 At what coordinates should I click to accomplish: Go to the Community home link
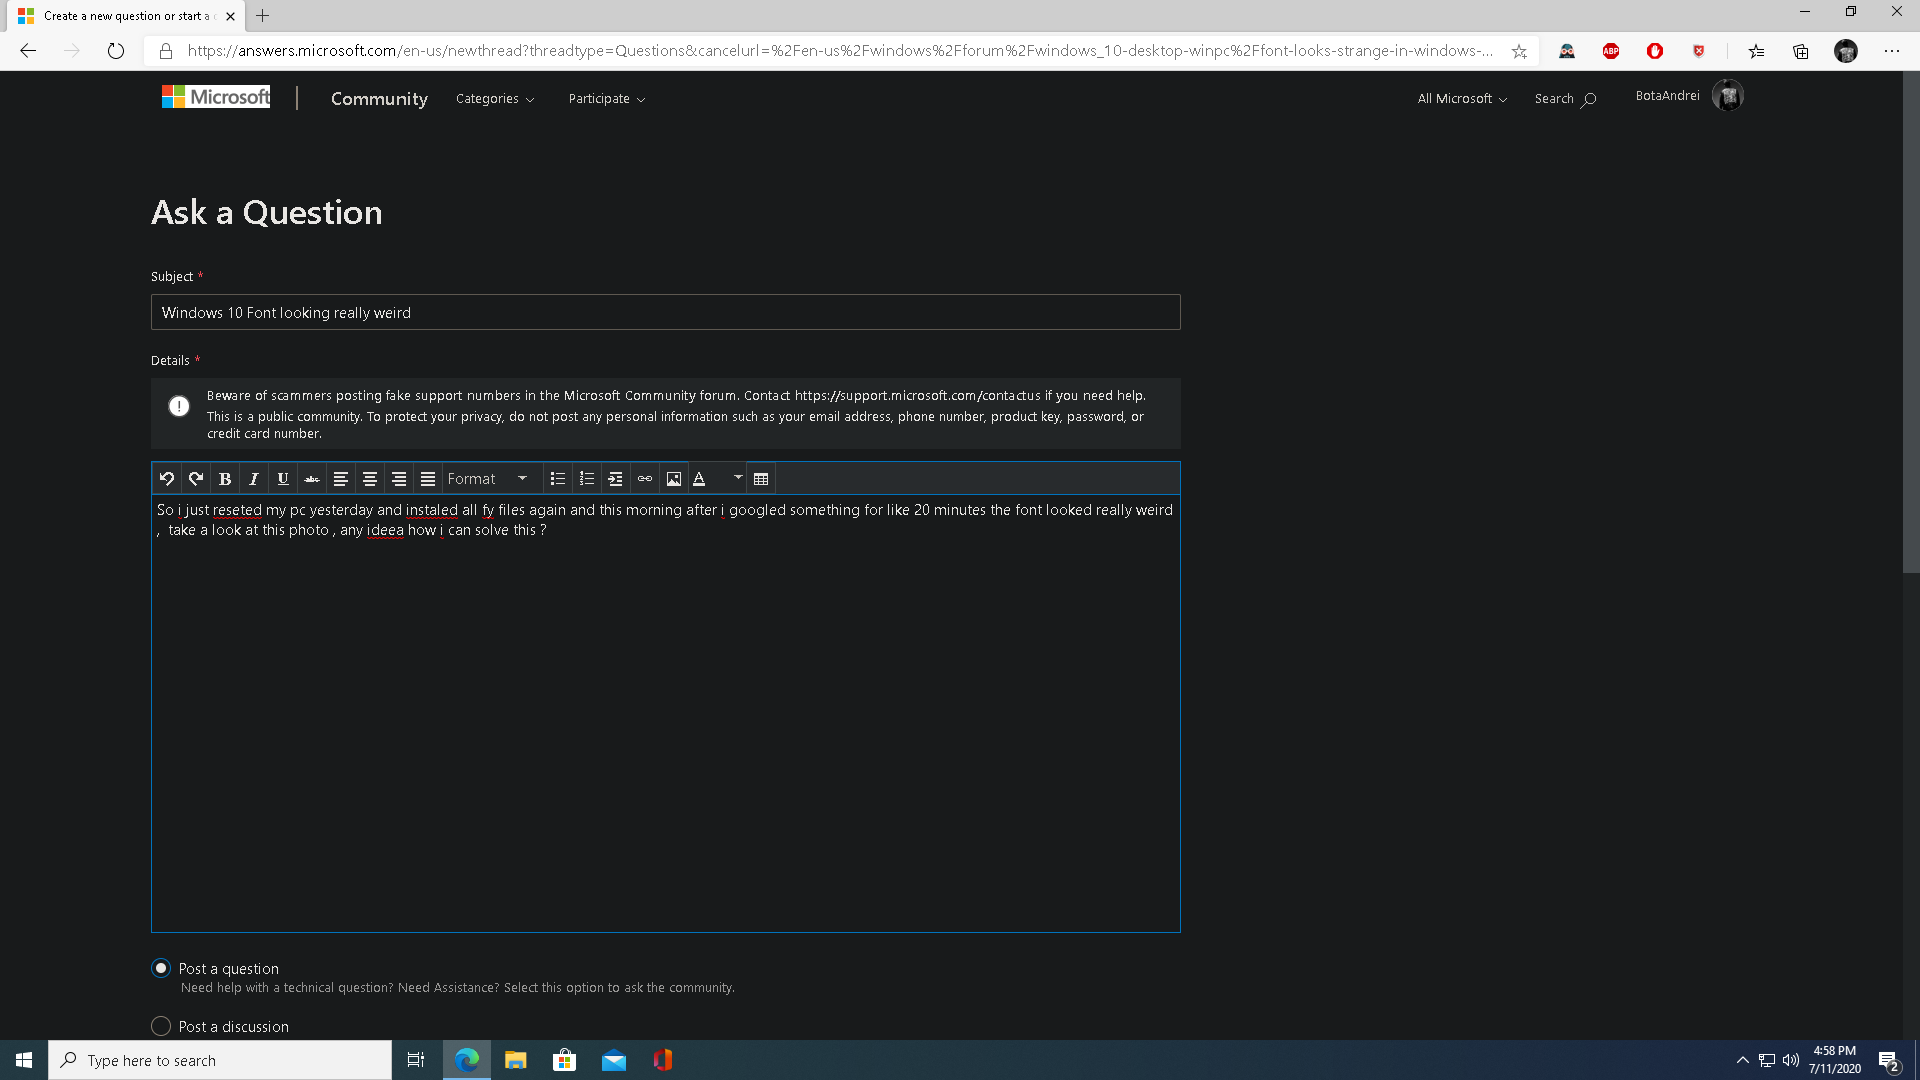[x=379, y=99]
